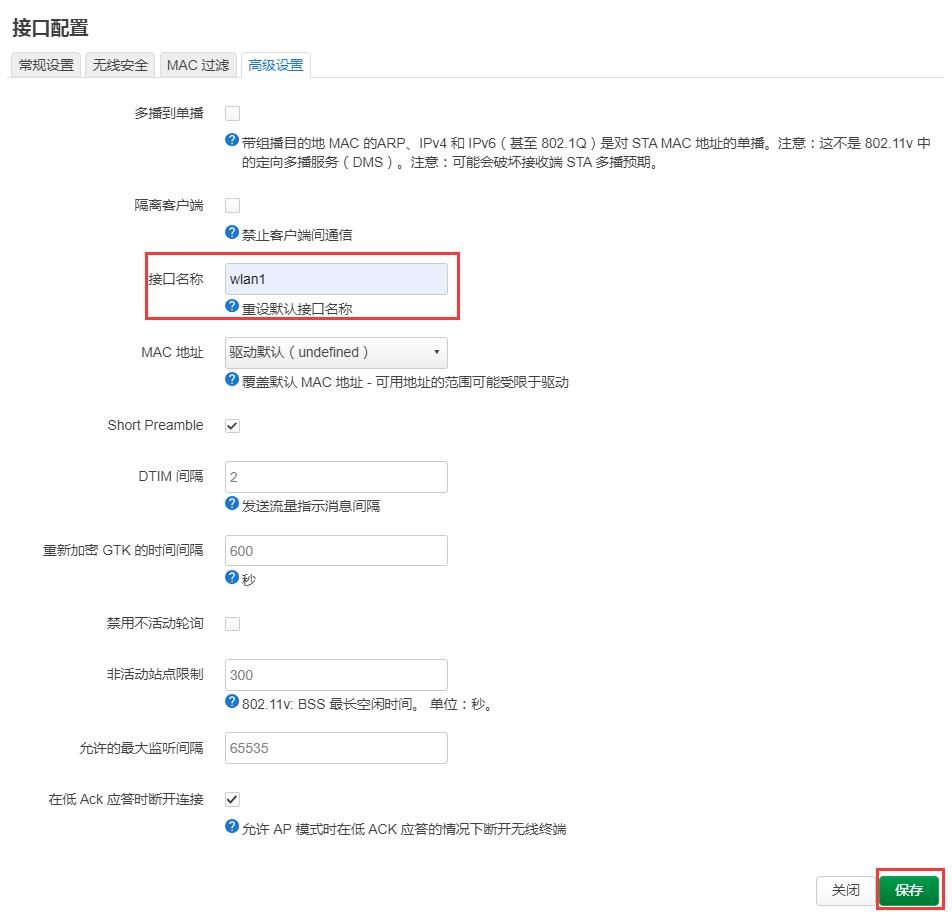This screenshot has width=952, height=916.
Task: Enable the 多播到单播 checkbox
Action: [233, 114]
